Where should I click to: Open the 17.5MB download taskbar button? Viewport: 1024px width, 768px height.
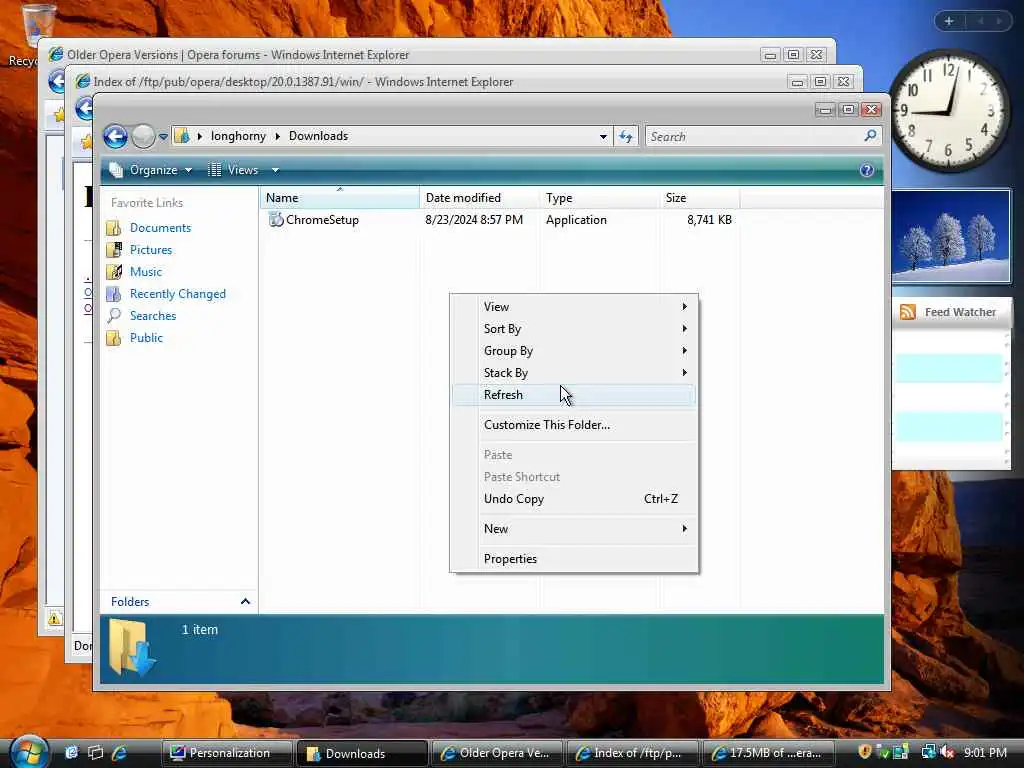tap(767, 753)
